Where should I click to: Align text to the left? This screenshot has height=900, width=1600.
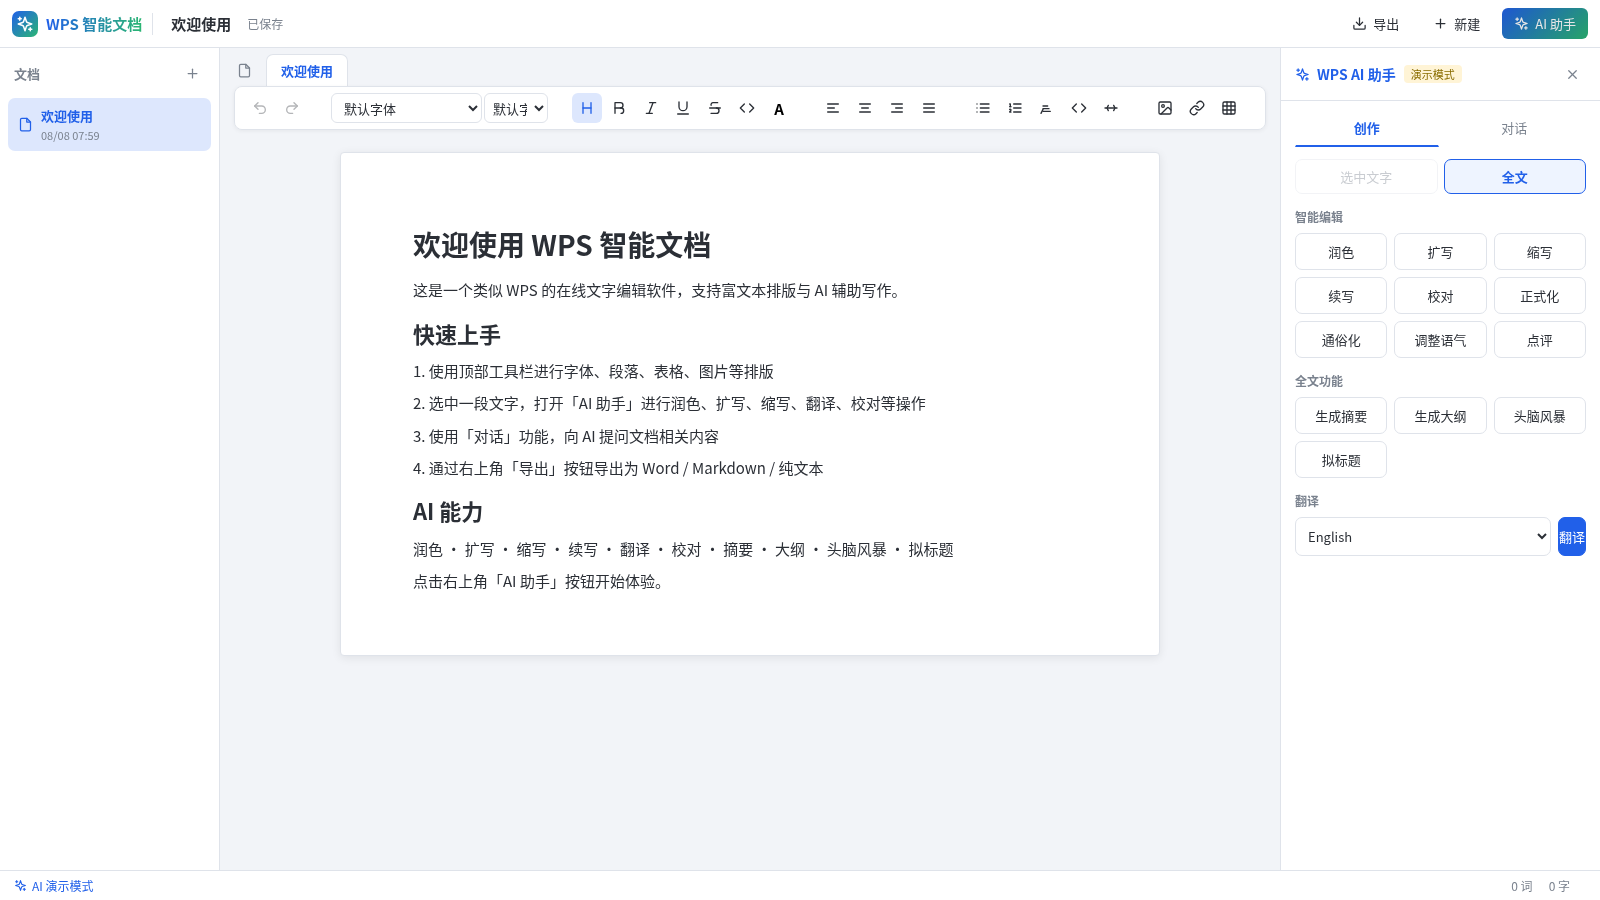(x=833, y=108)
